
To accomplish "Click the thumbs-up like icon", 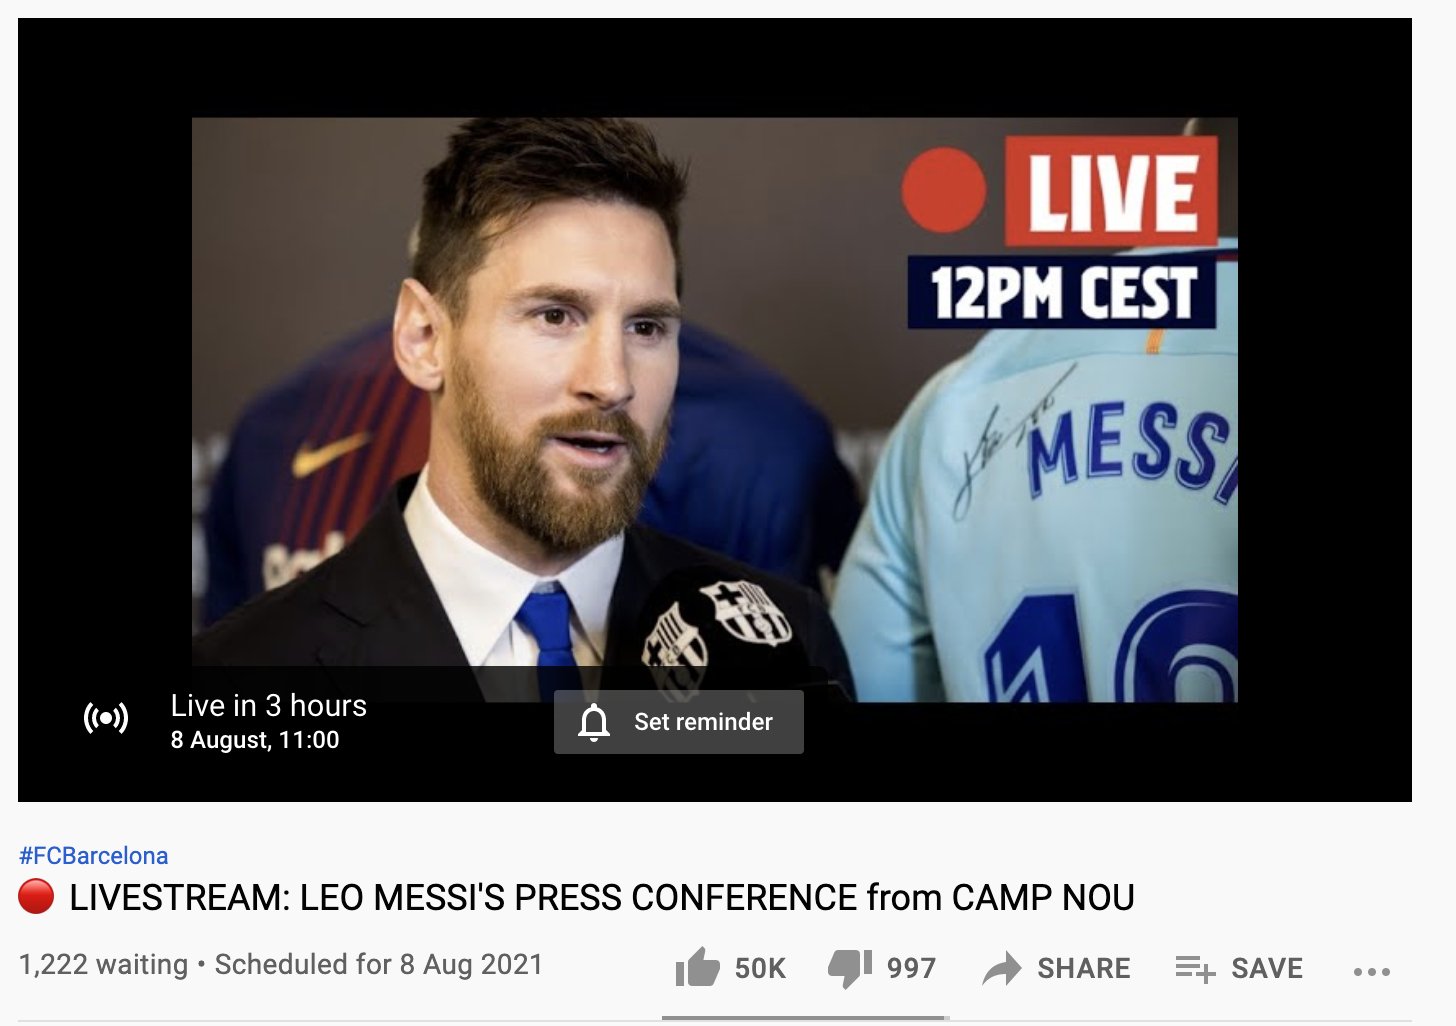I will pos(697,967).
